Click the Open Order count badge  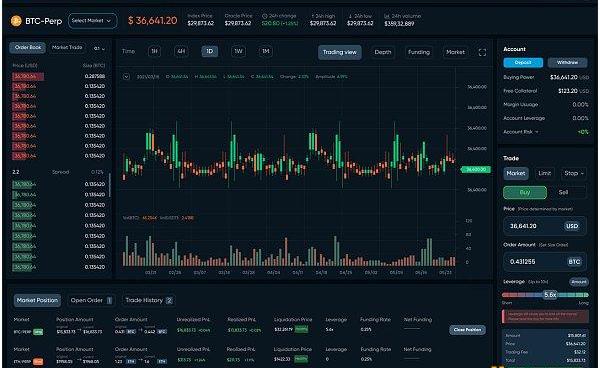[109, 300]
